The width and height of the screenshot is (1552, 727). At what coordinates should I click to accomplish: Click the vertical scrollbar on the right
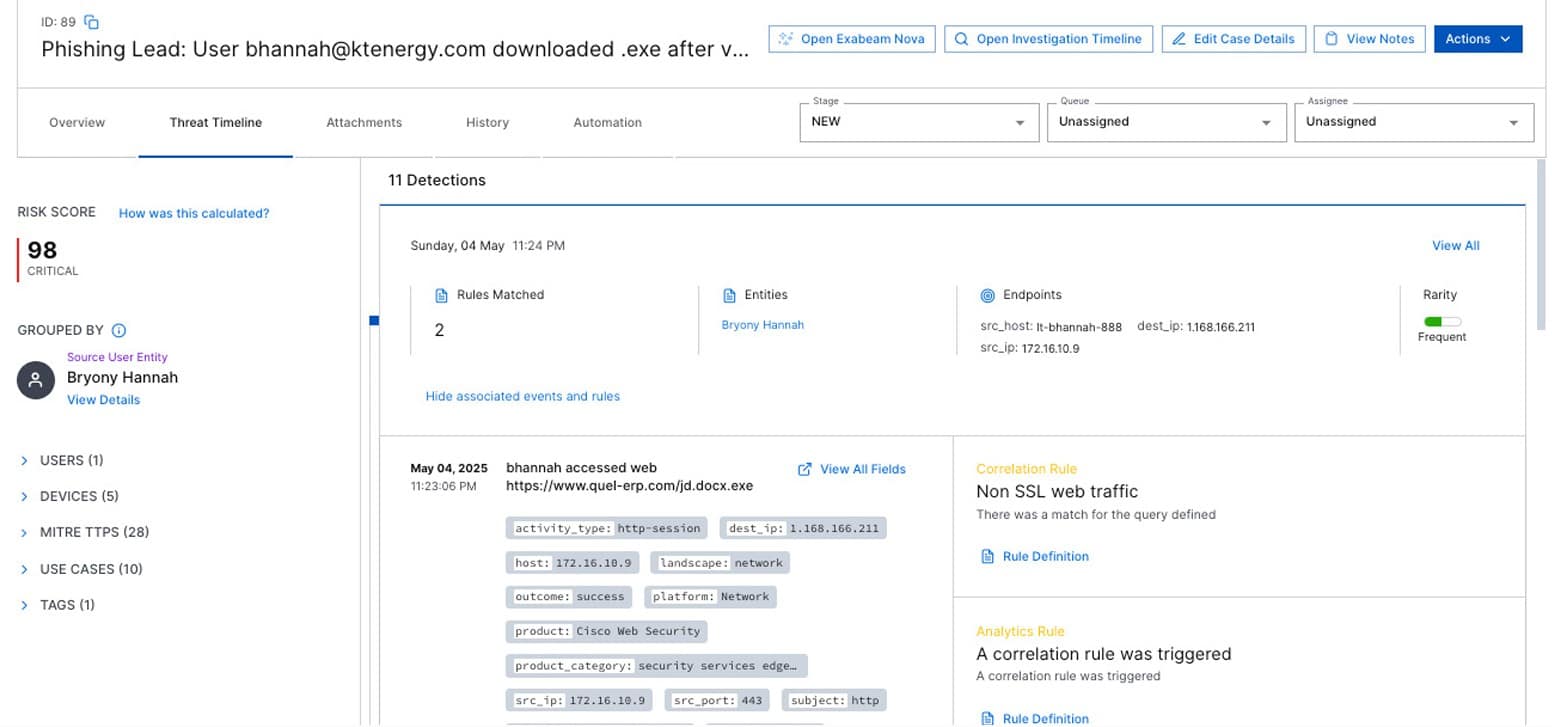pos(1541,245)
